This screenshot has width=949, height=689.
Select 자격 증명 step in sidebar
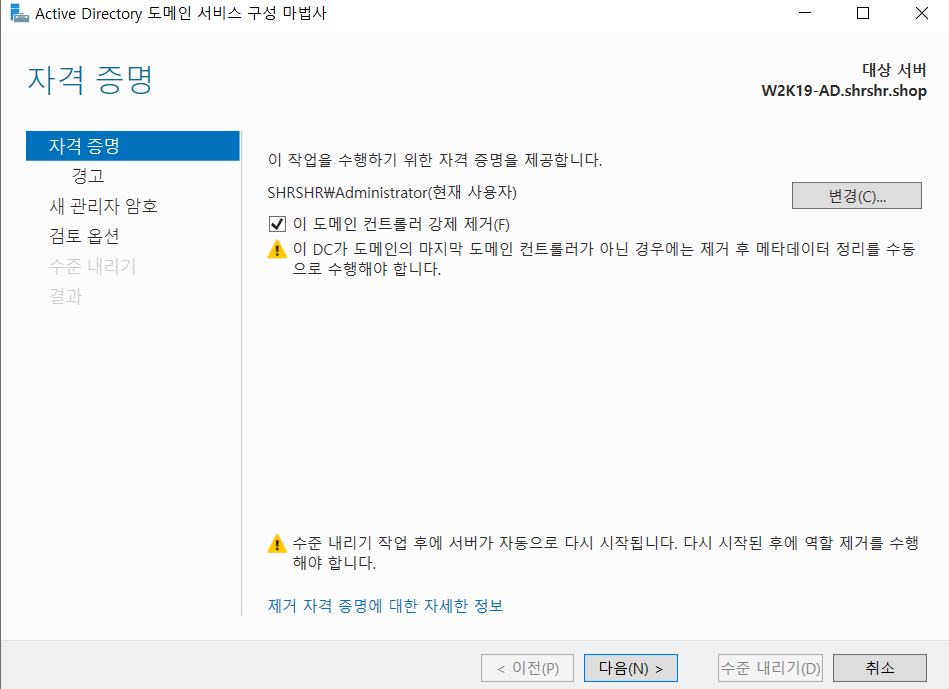(x=133, y=146)
